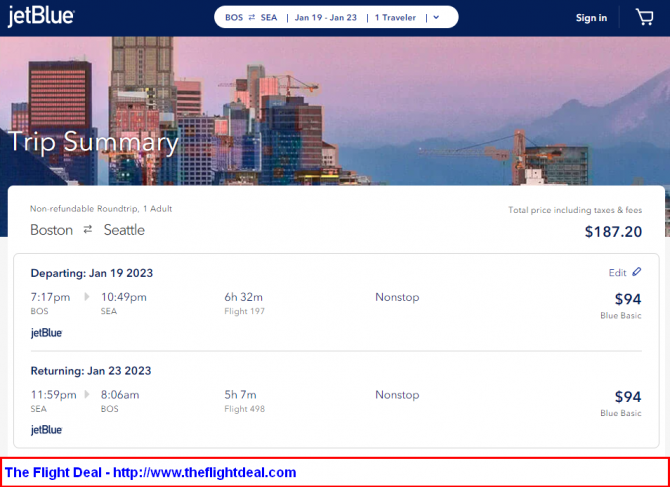Click the total price $187.20
This screenshot has height=487, width=670.
(613, 232)
